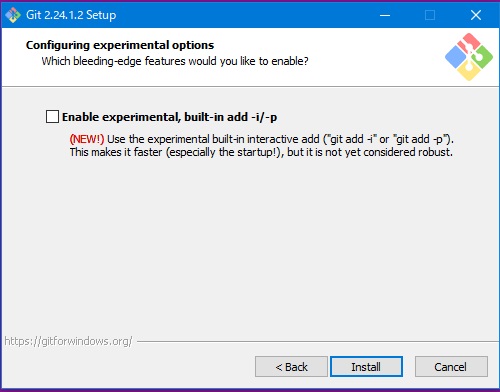The width and height of the screenshot is (500, 392).
Task: Click the 'not yet considered robust' description line
Action: pos(261,152)
